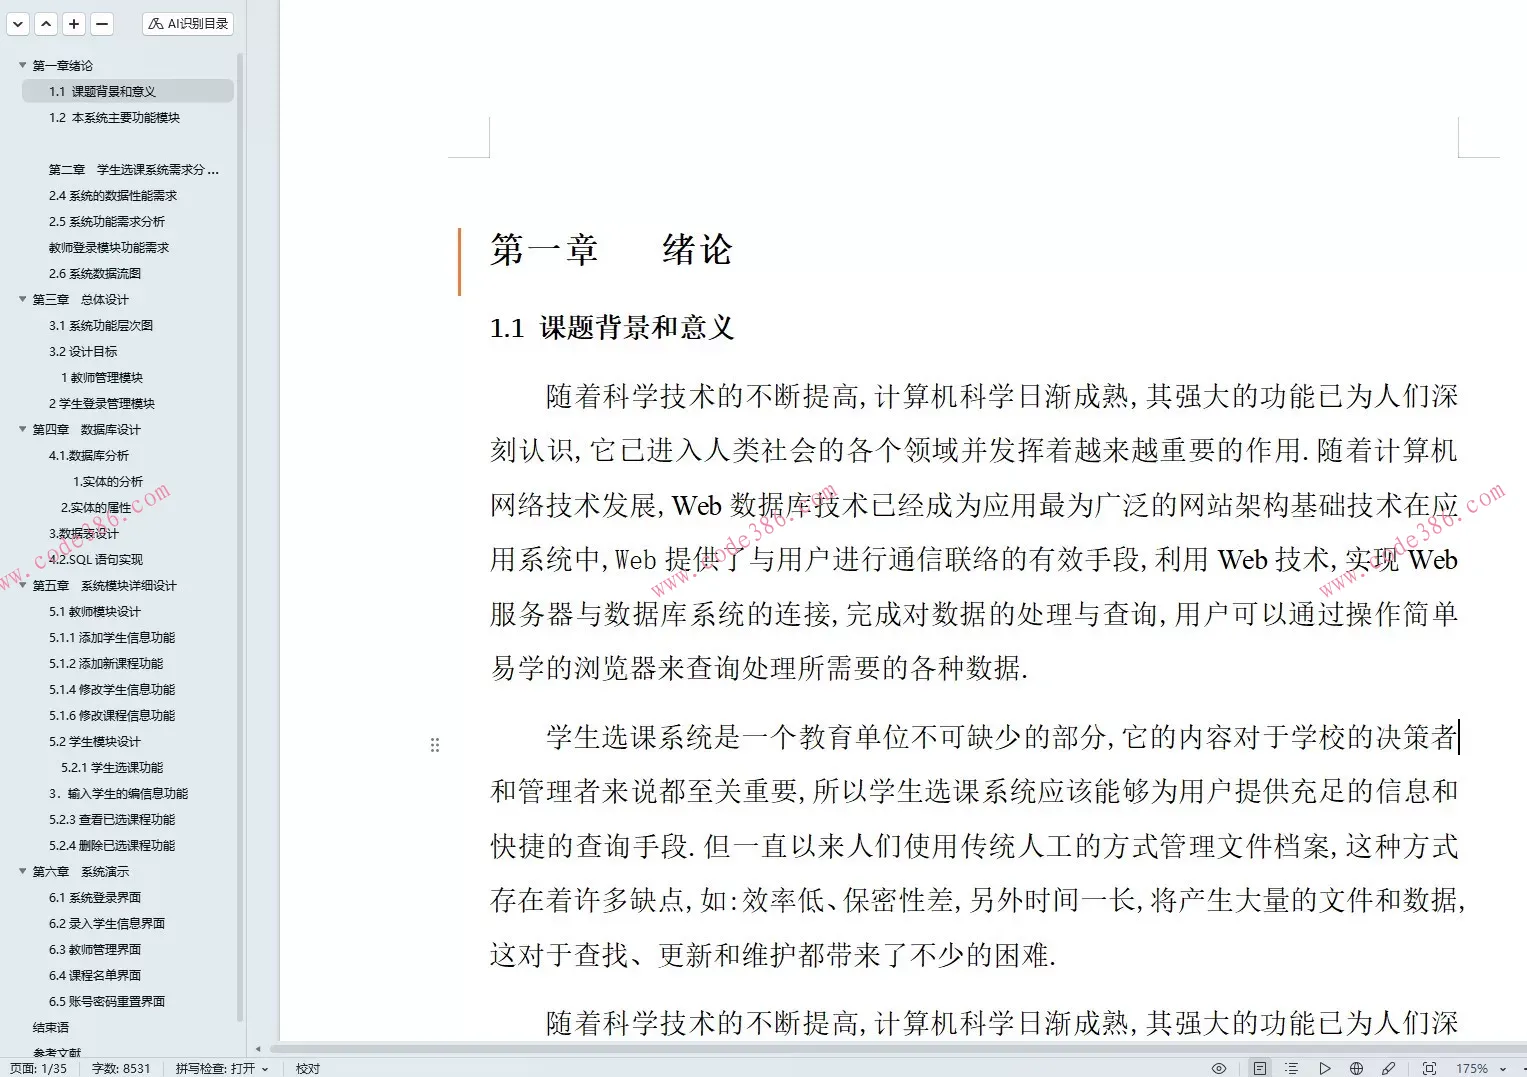Click the page view mode icon
Viewport: 1527px width, 1077px height.
tap(1259, 1067)
